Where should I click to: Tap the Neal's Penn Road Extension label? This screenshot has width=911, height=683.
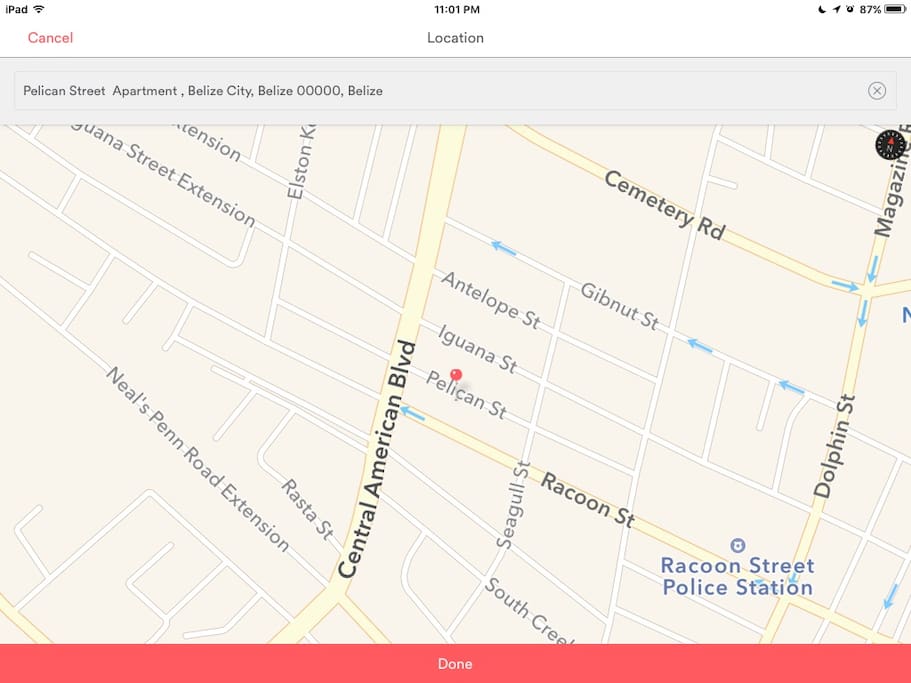(x=198, y=459)
